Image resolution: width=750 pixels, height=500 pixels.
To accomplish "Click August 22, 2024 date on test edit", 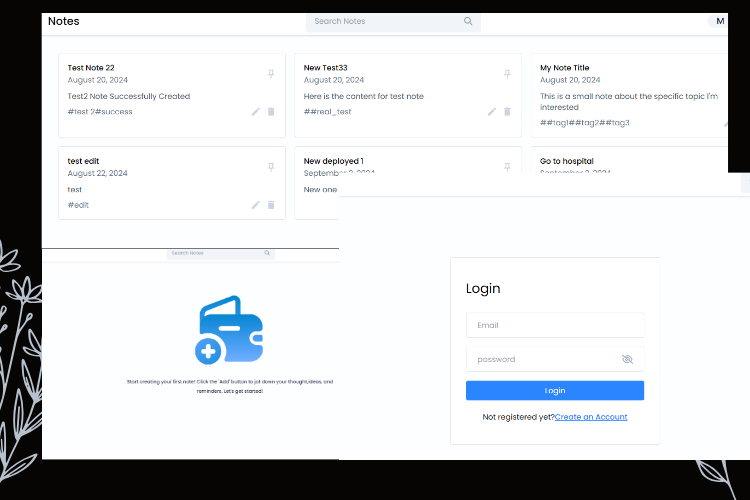I will (x=97, y=173).
